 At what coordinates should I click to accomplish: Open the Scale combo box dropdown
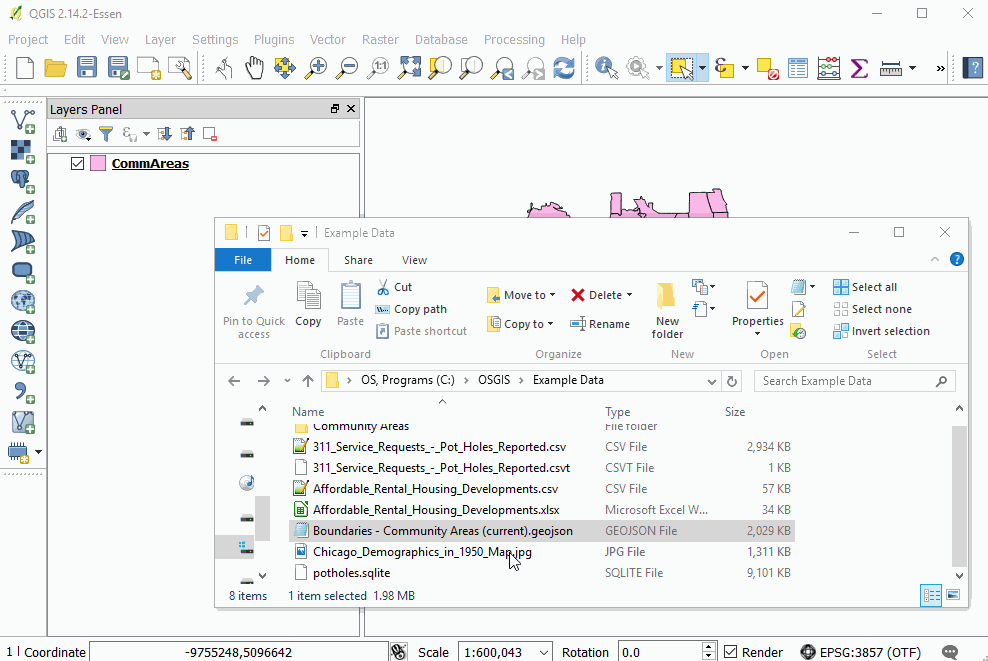(x=543, y=652)
